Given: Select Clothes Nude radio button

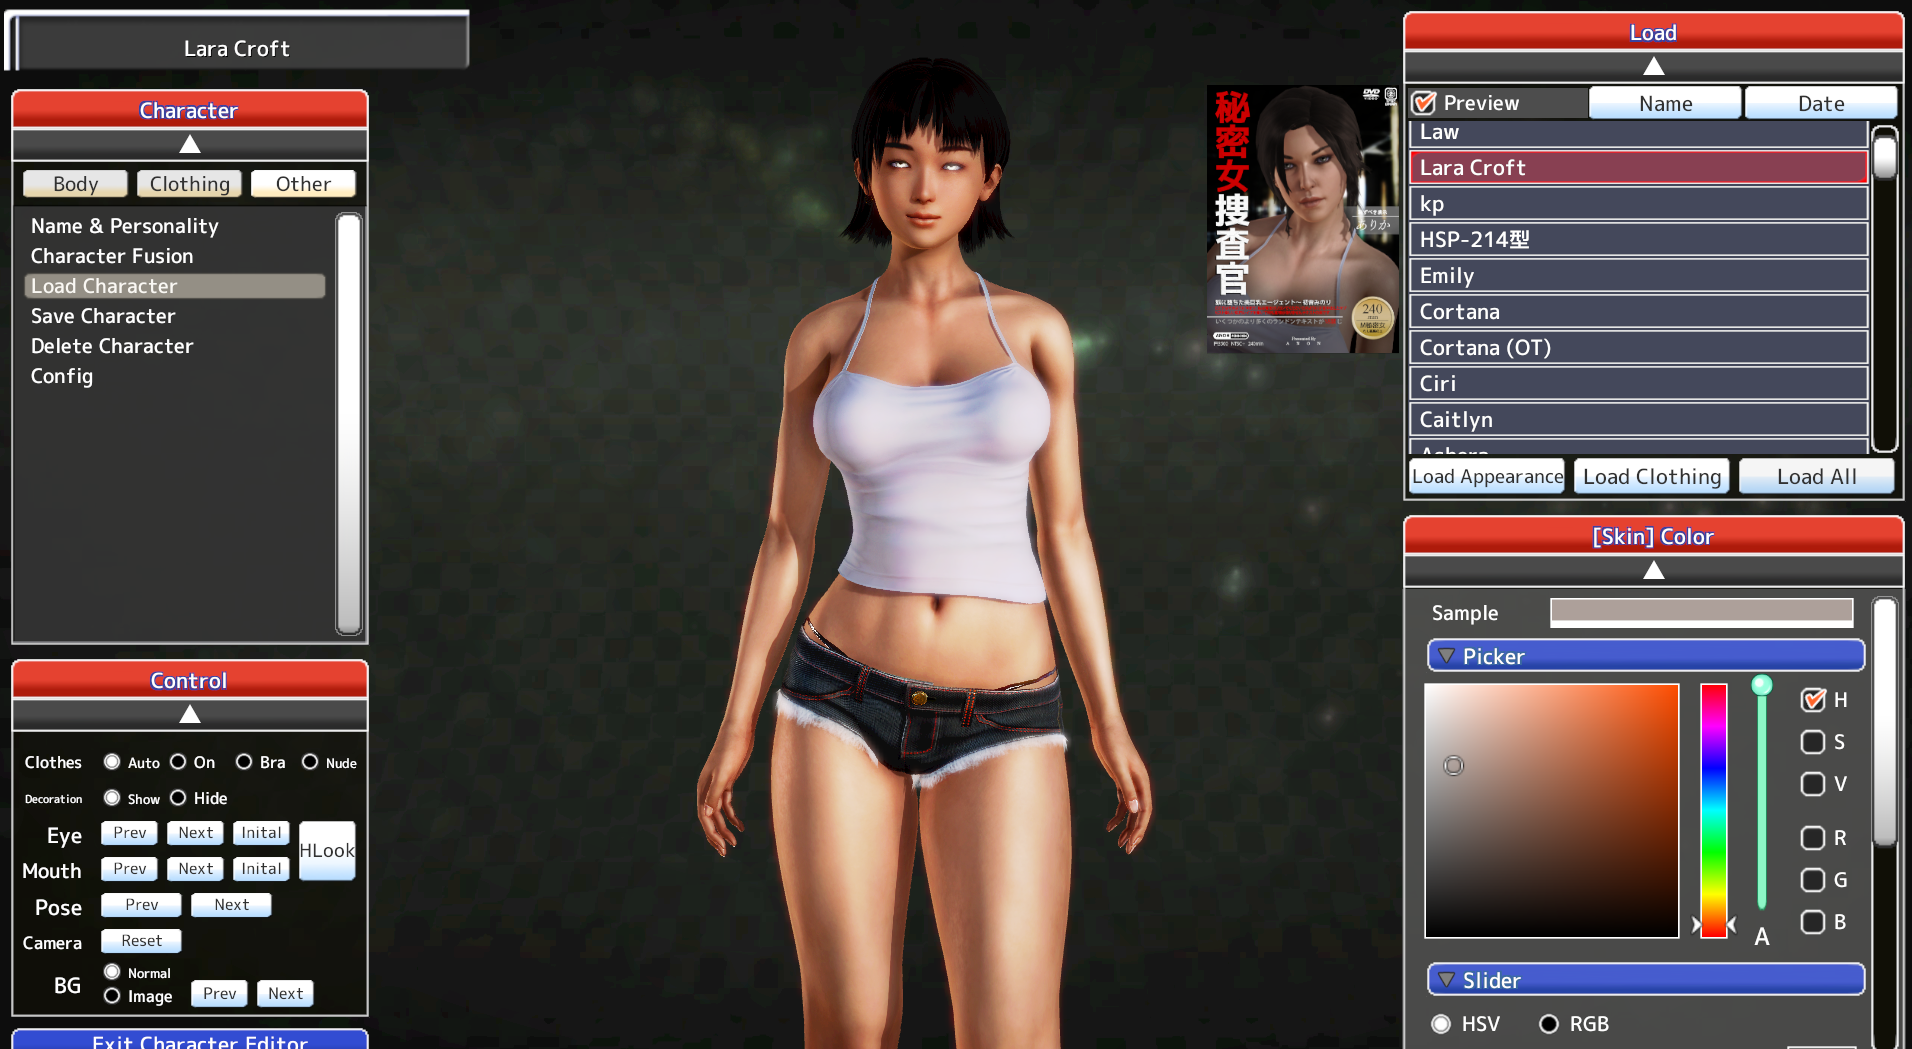Looking at the screenshot, I should [310, 762].
